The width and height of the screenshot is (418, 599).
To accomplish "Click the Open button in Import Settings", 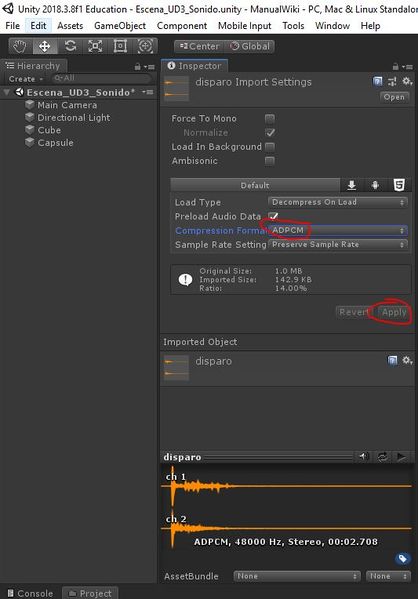I will (394, 97).
